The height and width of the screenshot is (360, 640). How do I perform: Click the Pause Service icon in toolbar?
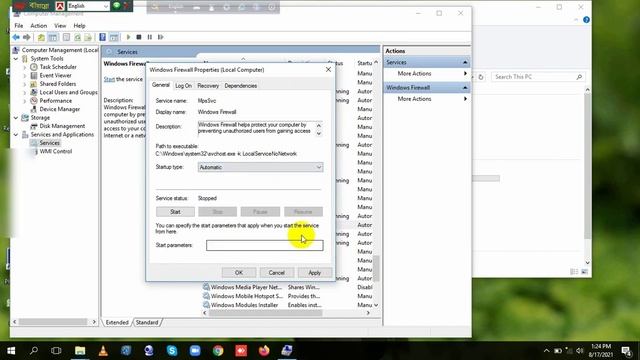coord(150,37)
